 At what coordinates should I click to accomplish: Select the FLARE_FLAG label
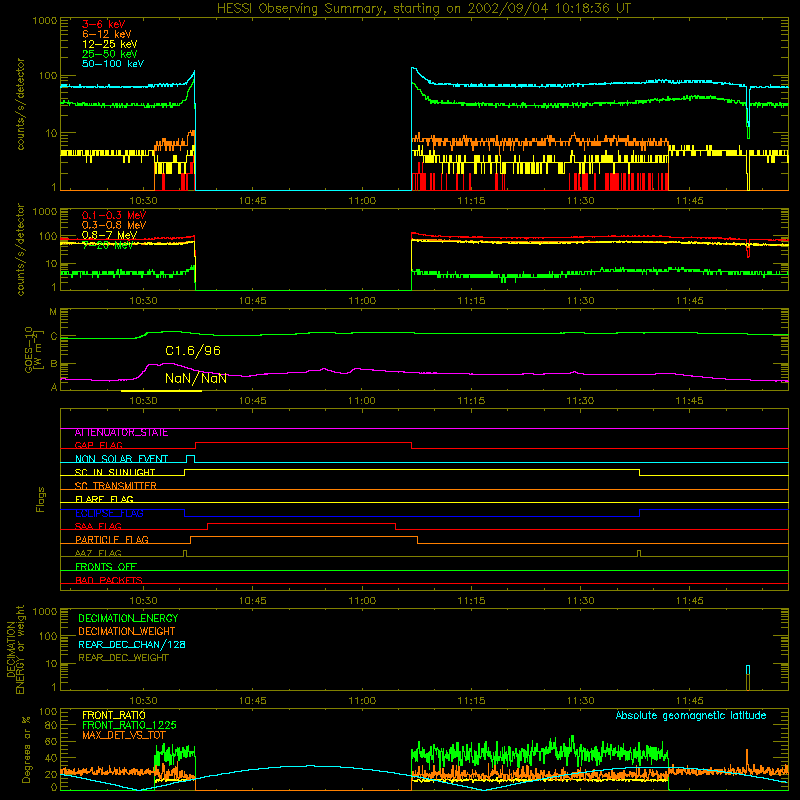[104, 499]
